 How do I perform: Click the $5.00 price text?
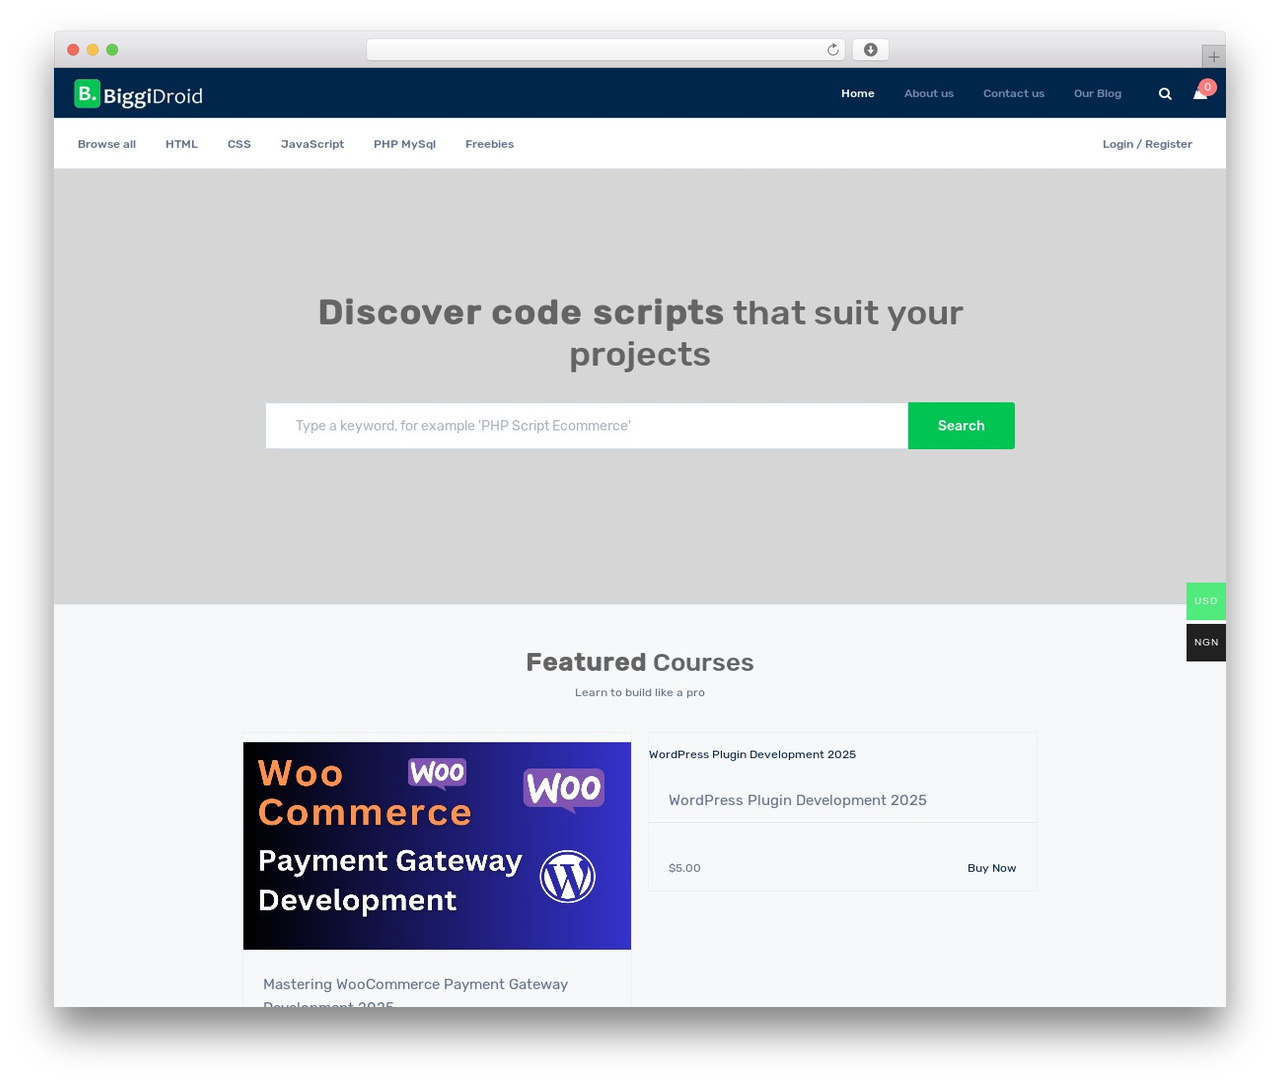pyautogui.click(x=685, y=868)
